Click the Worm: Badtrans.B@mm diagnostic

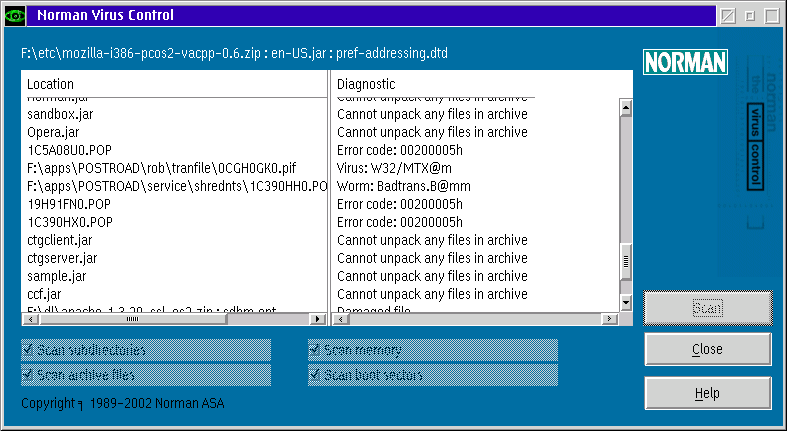pos(404,186)
